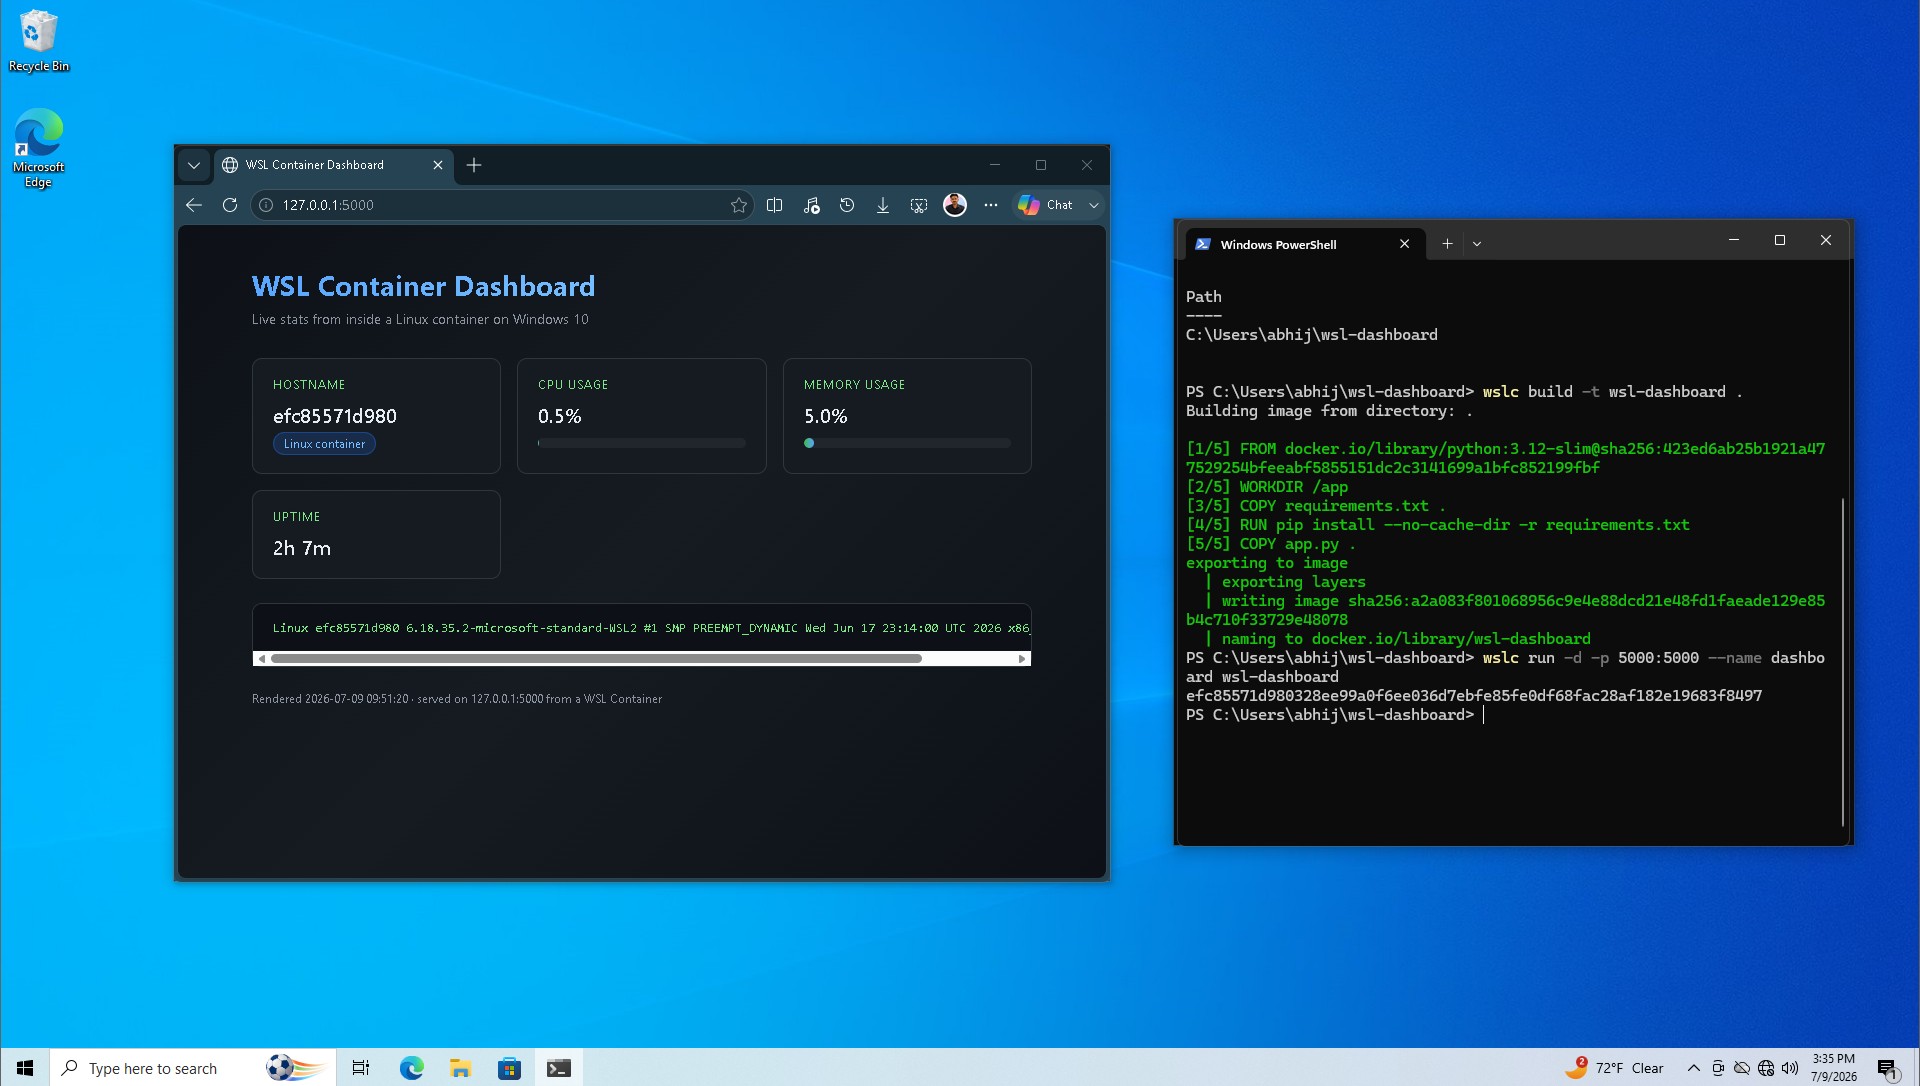Click the terminal icon on the taskbar
Viewport: 1920px width, 1086px height.
[x=559, y=1068]
